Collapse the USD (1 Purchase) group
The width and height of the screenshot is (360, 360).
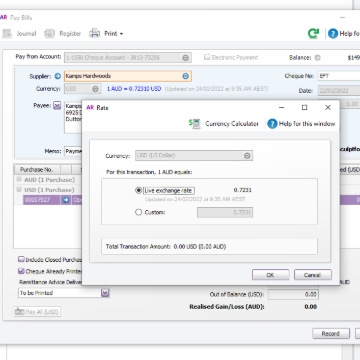pos(19,190)
